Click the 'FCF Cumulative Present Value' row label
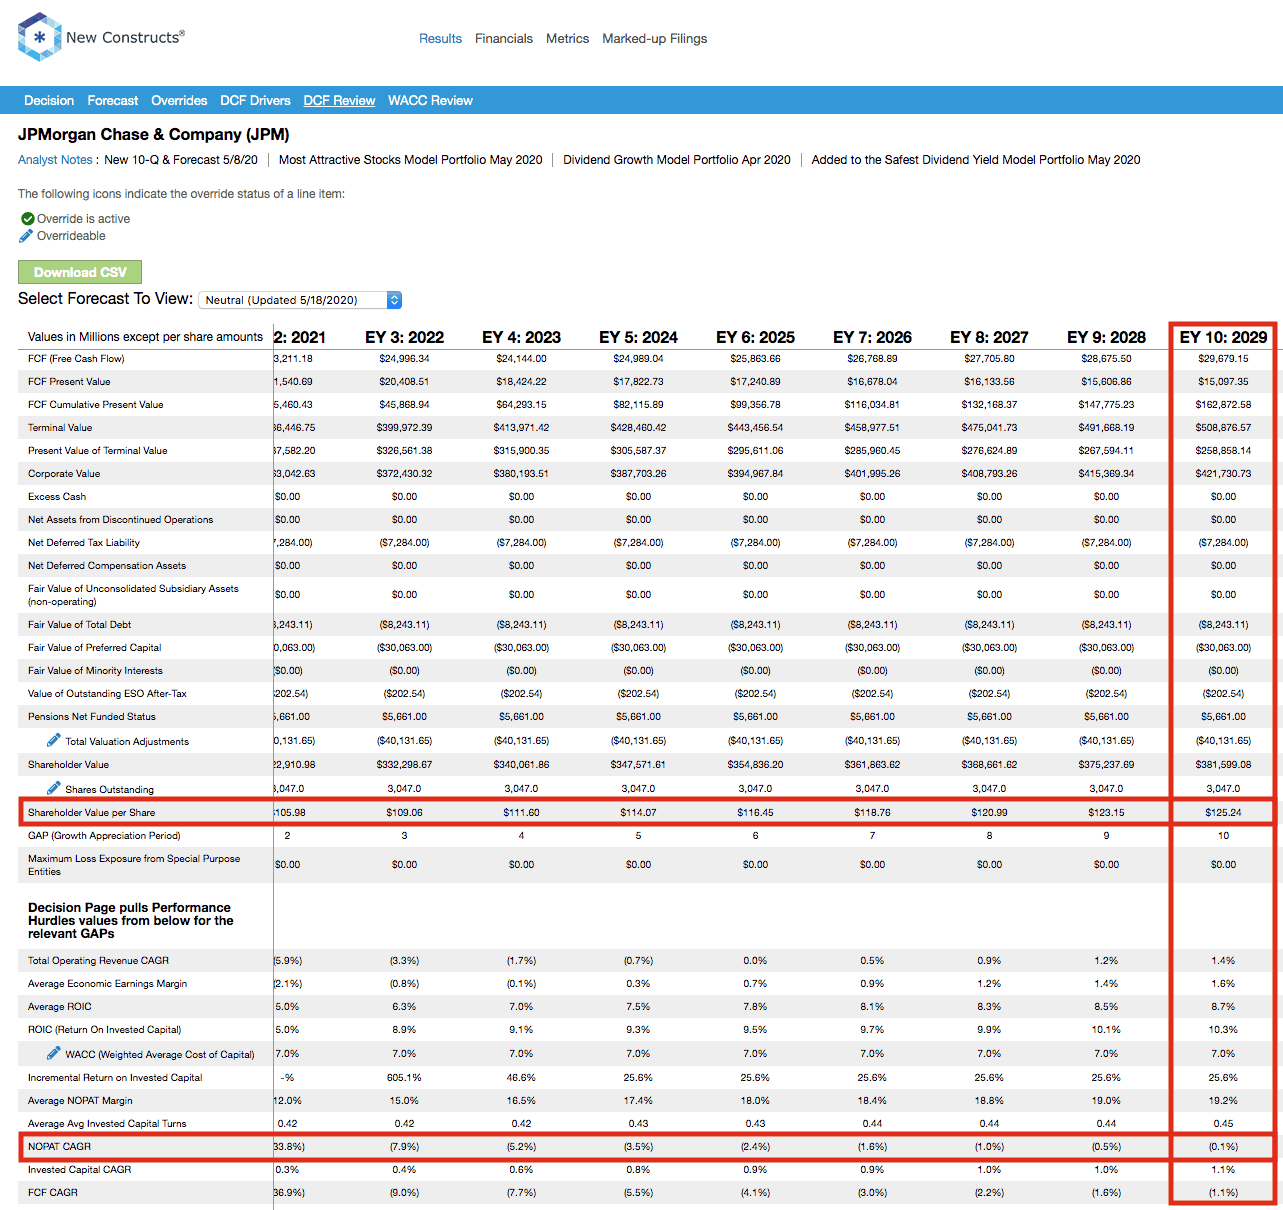Screen dimensions: 1283x1210 click(95, 405)
